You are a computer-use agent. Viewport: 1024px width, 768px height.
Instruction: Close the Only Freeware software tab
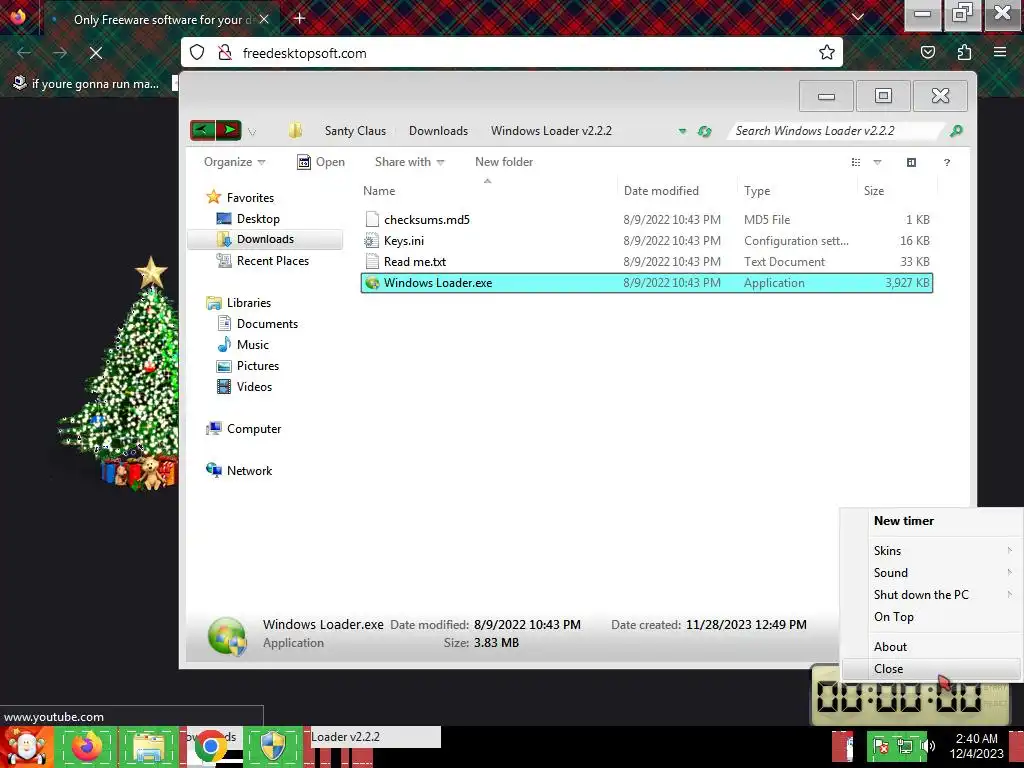tap(264, 20)
